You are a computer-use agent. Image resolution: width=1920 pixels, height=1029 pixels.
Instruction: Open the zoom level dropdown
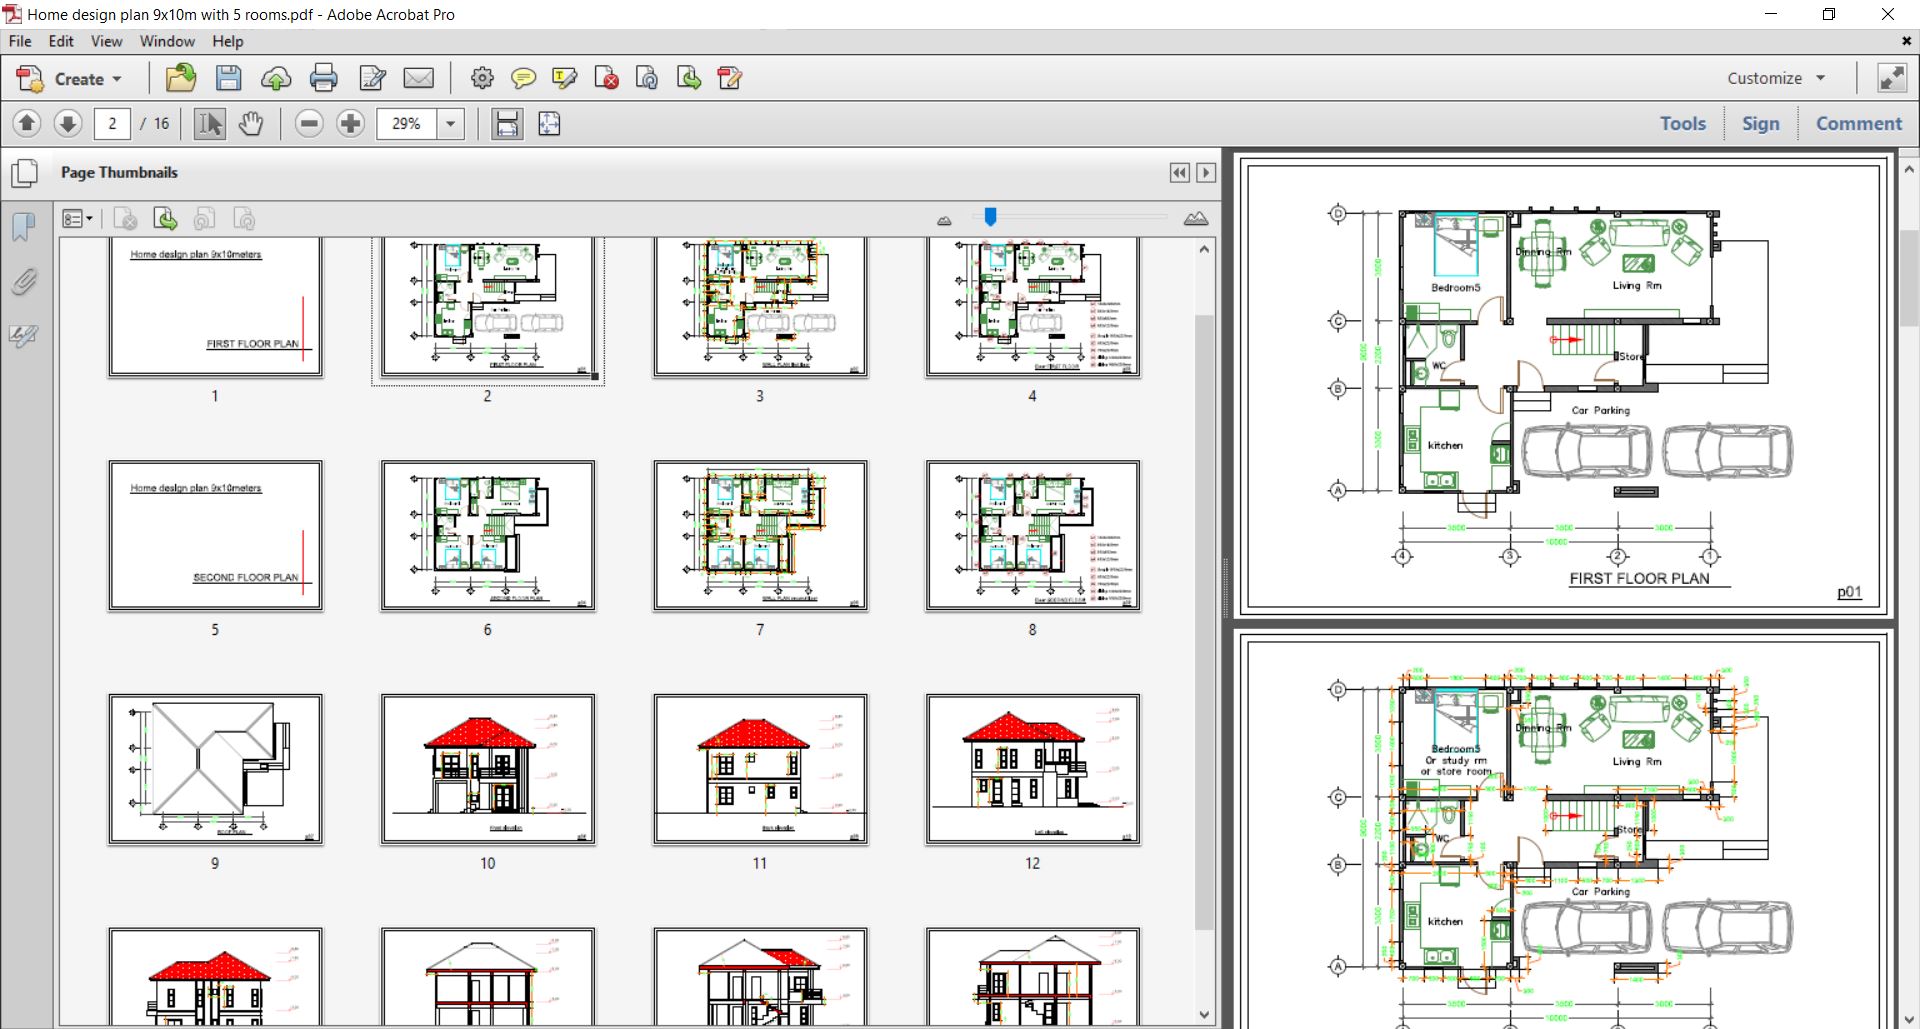(451, 124)
